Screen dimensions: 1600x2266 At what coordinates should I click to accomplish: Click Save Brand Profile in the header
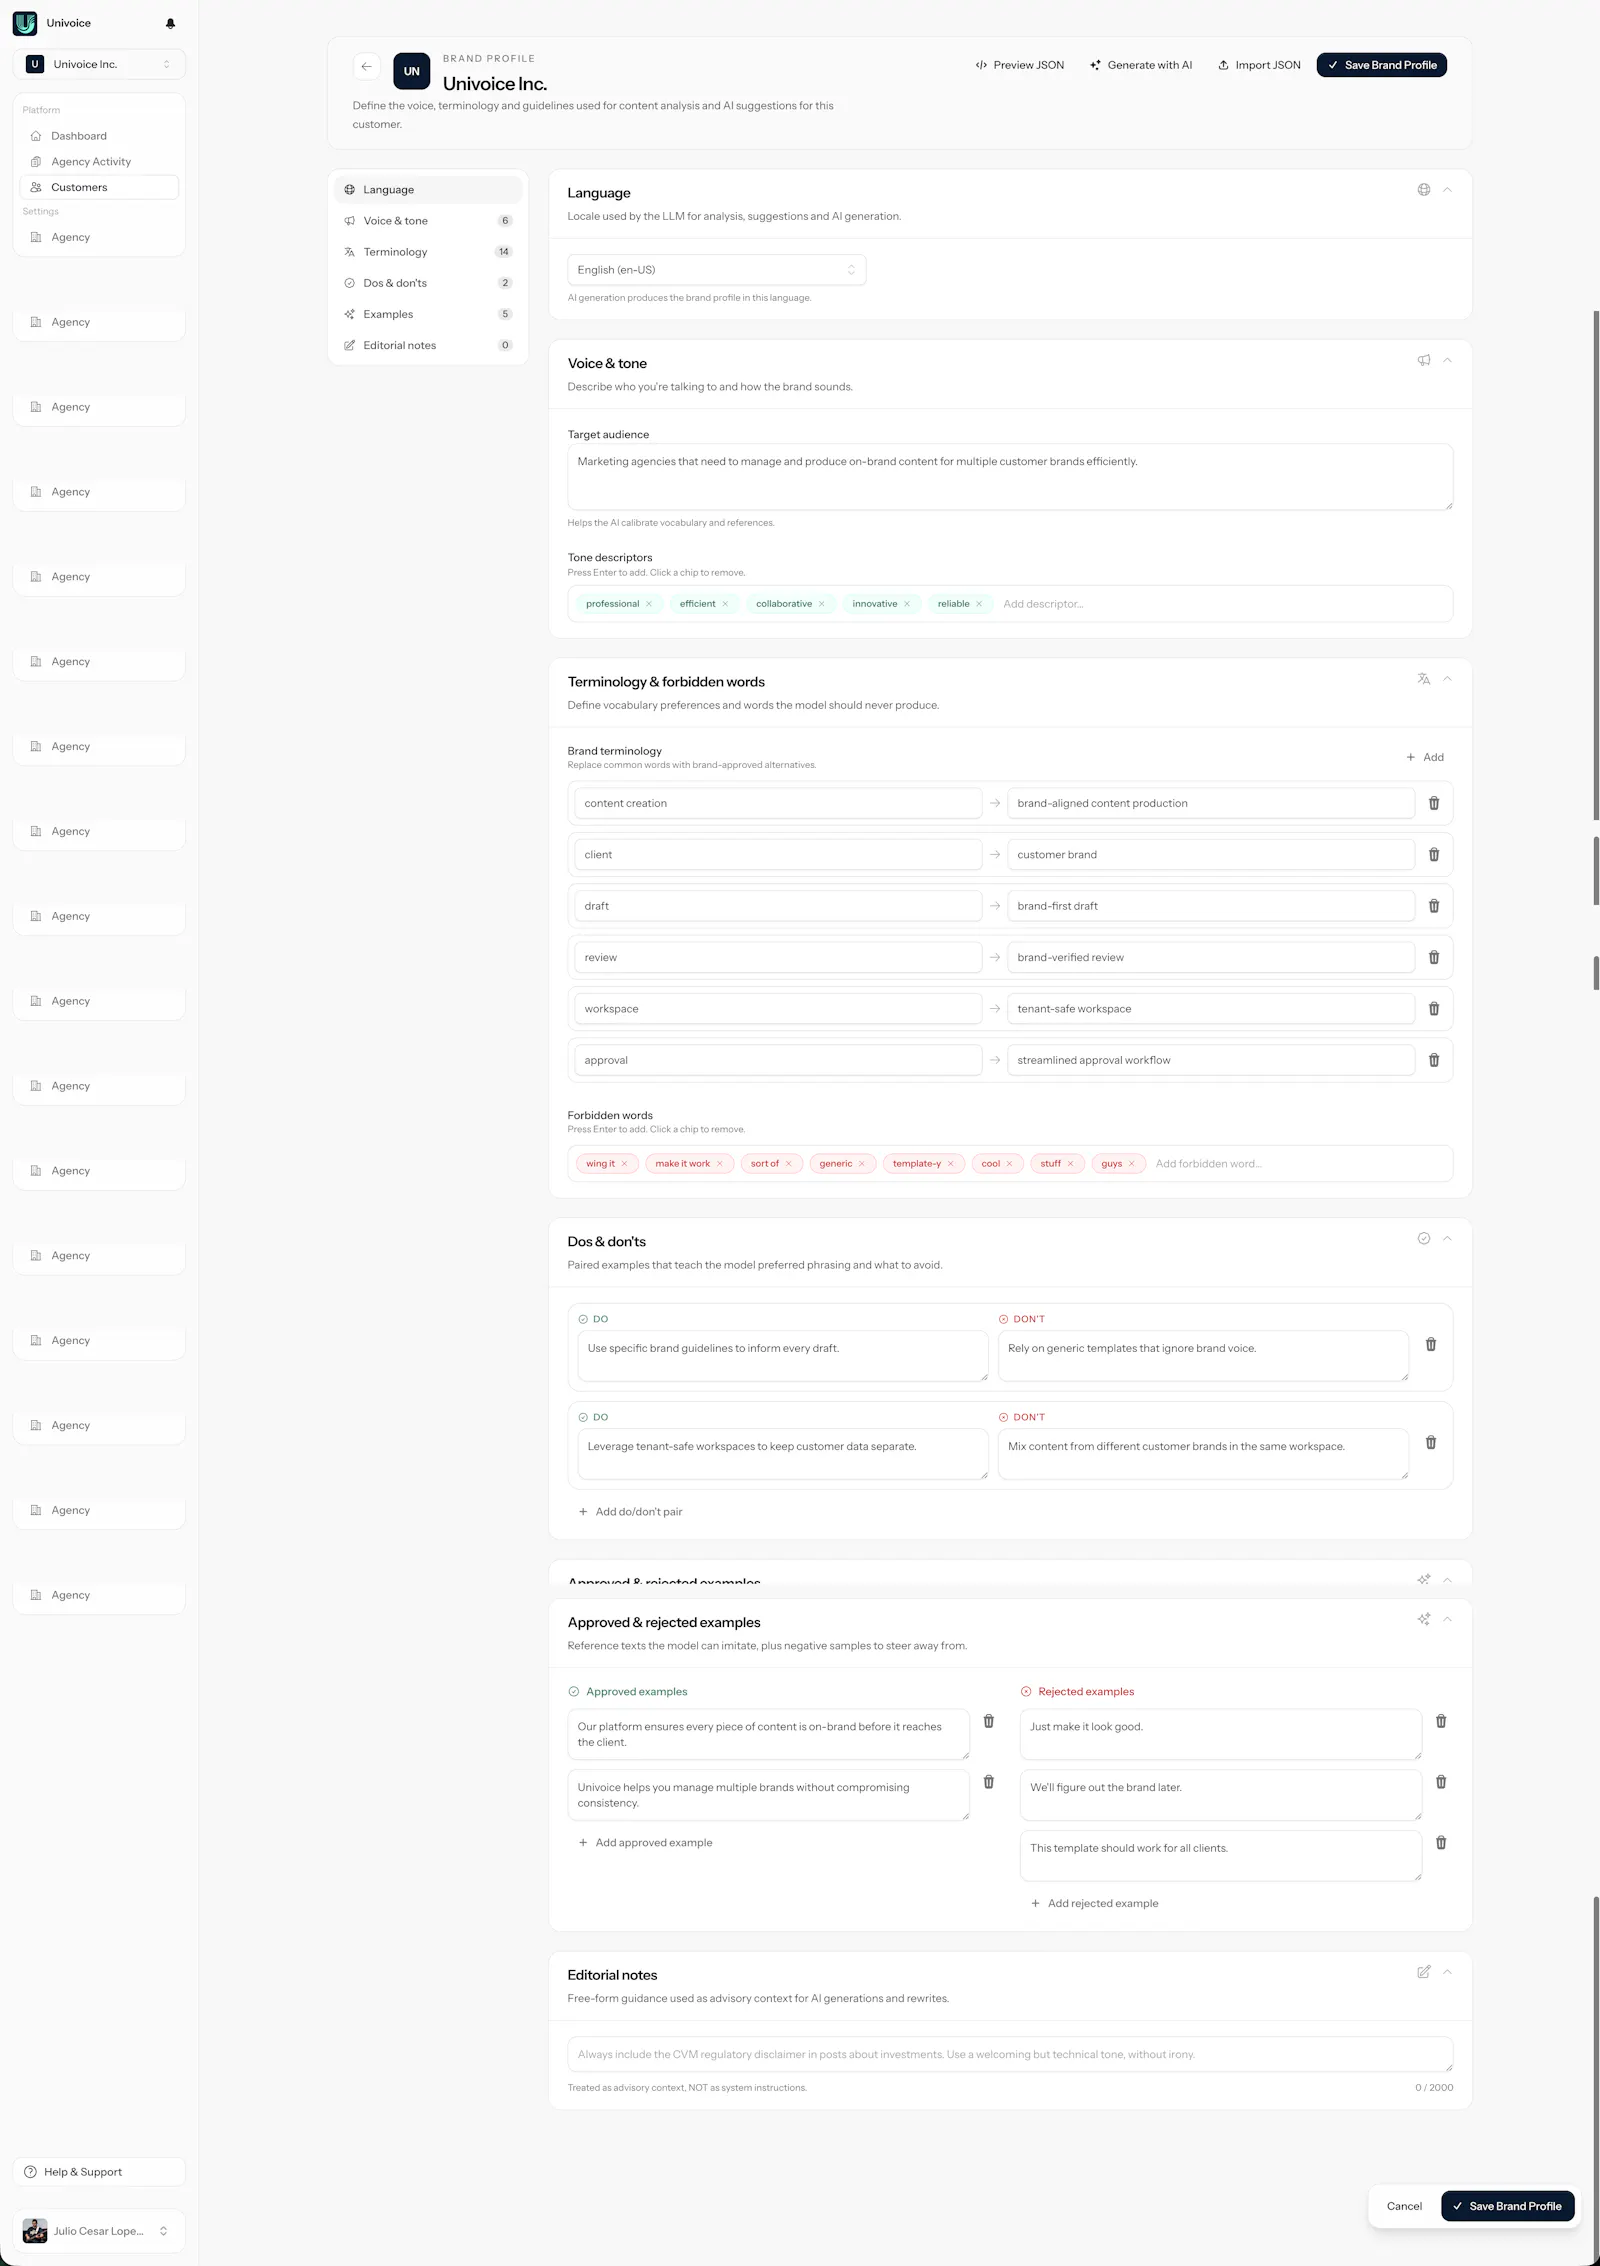tap(1382, 65)
